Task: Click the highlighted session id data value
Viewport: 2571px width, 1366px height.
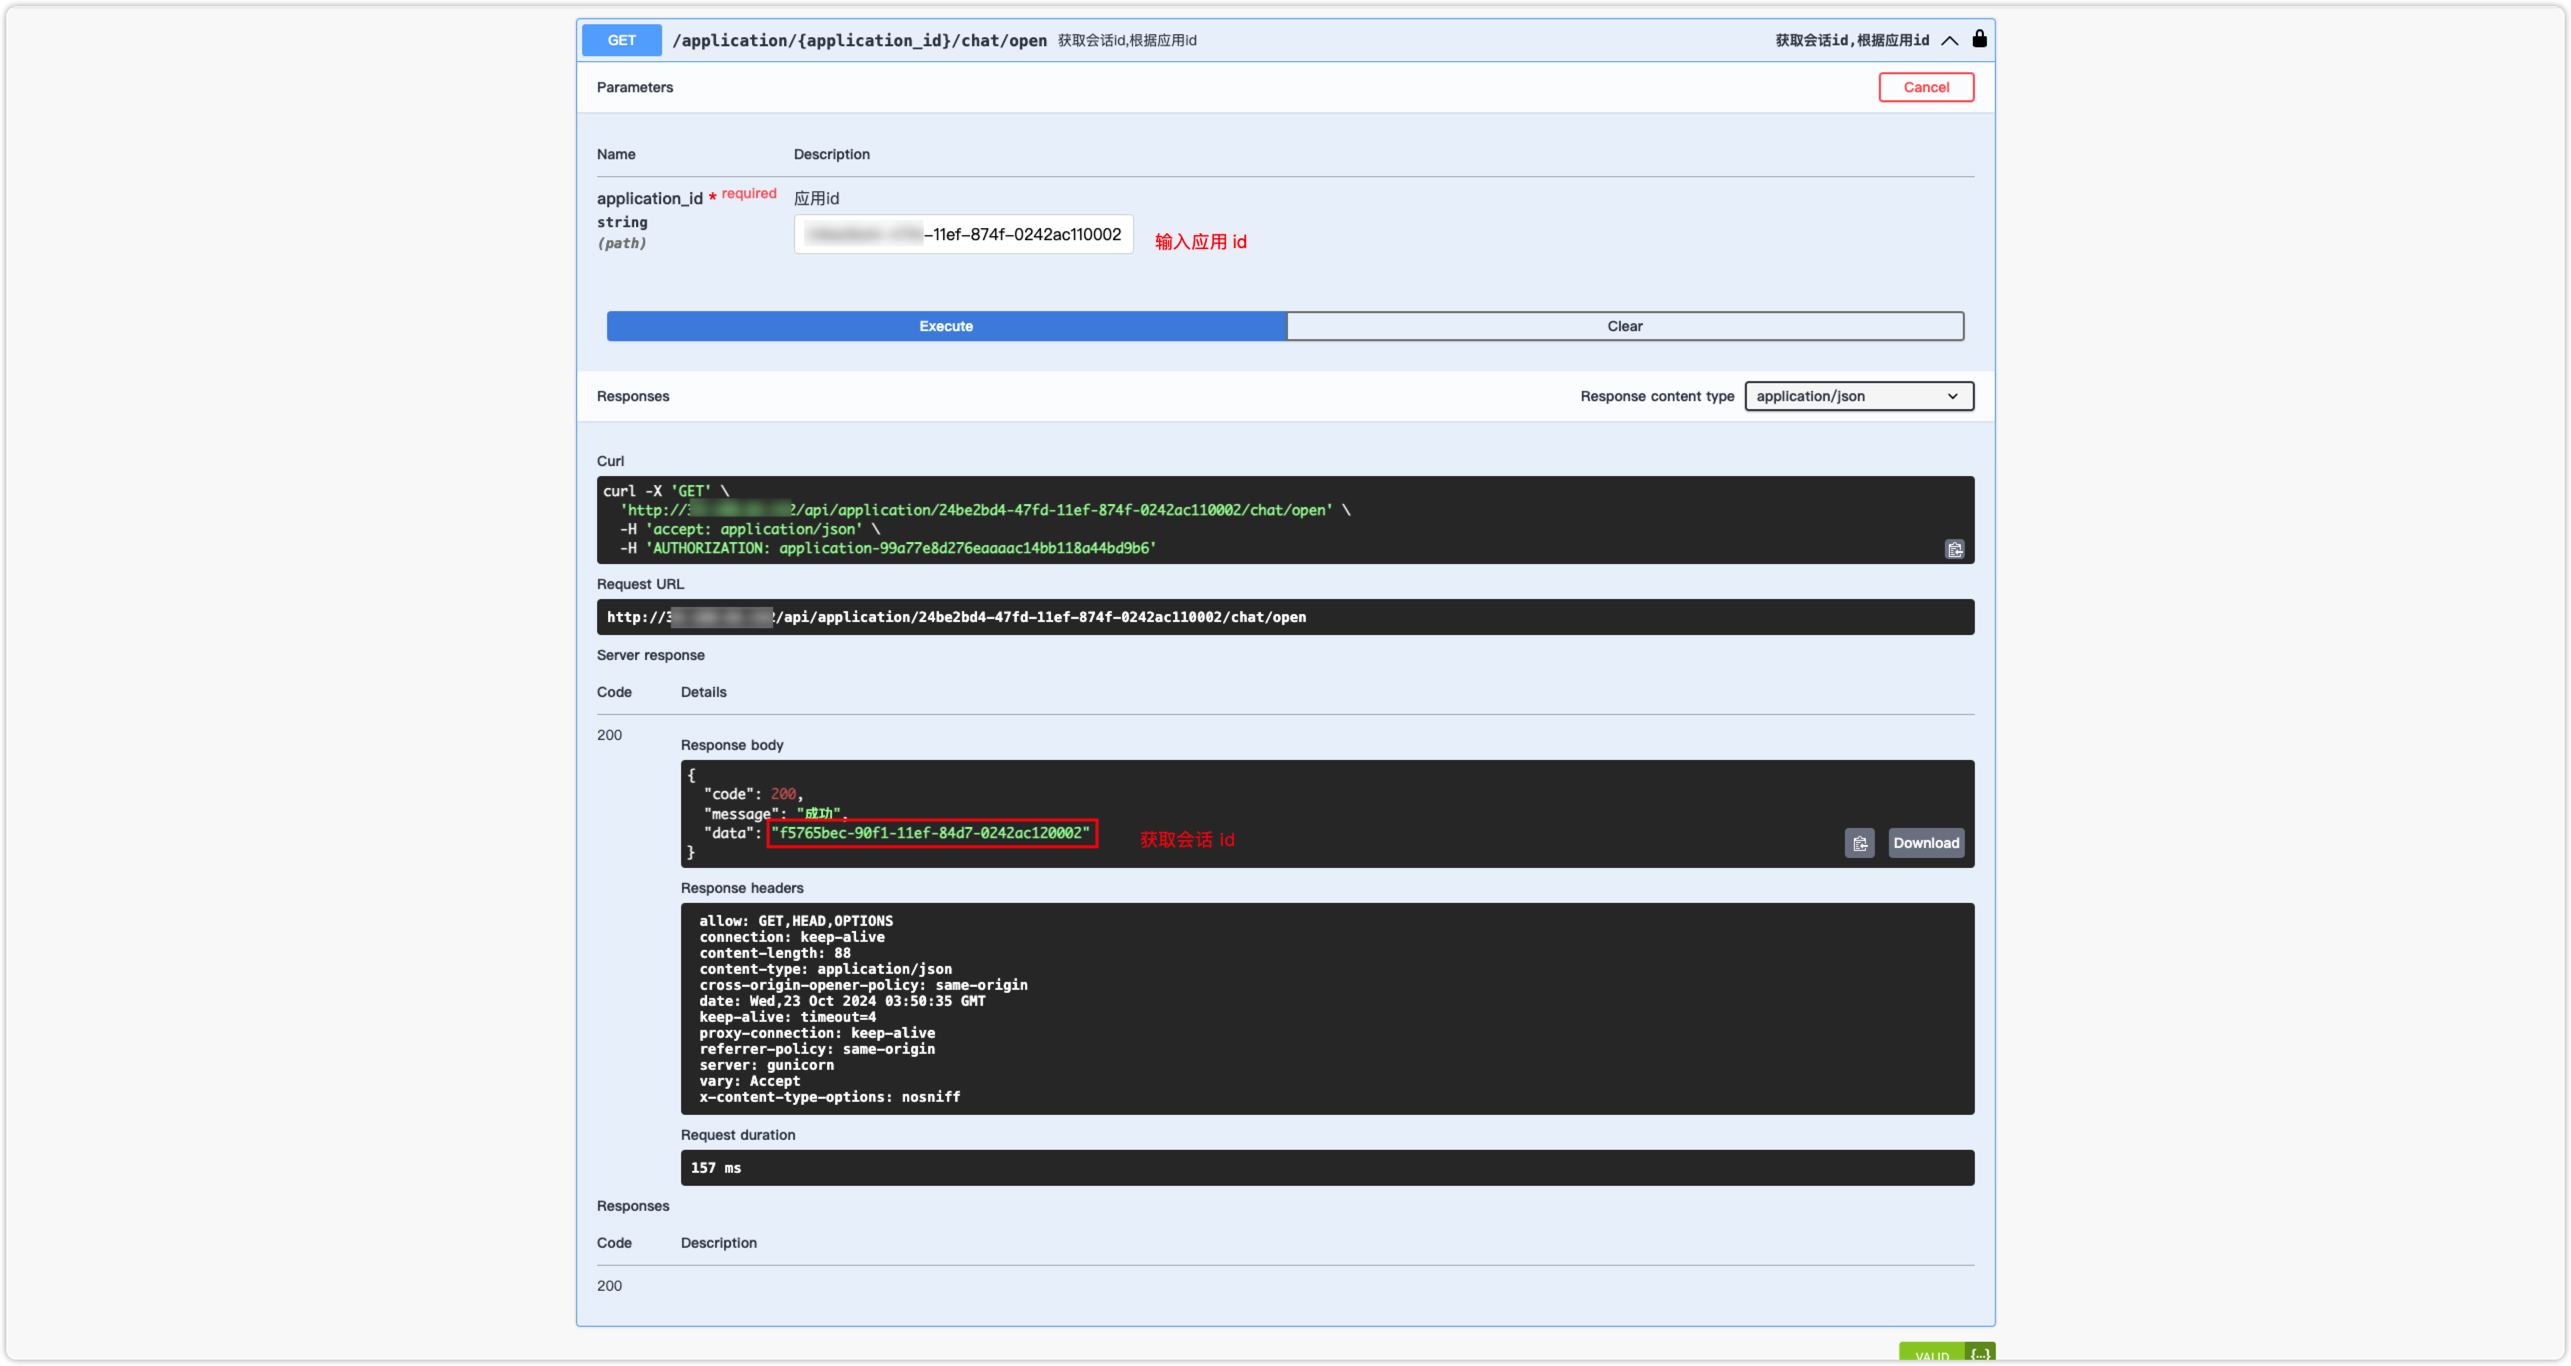Action: [x=931, y=833]
